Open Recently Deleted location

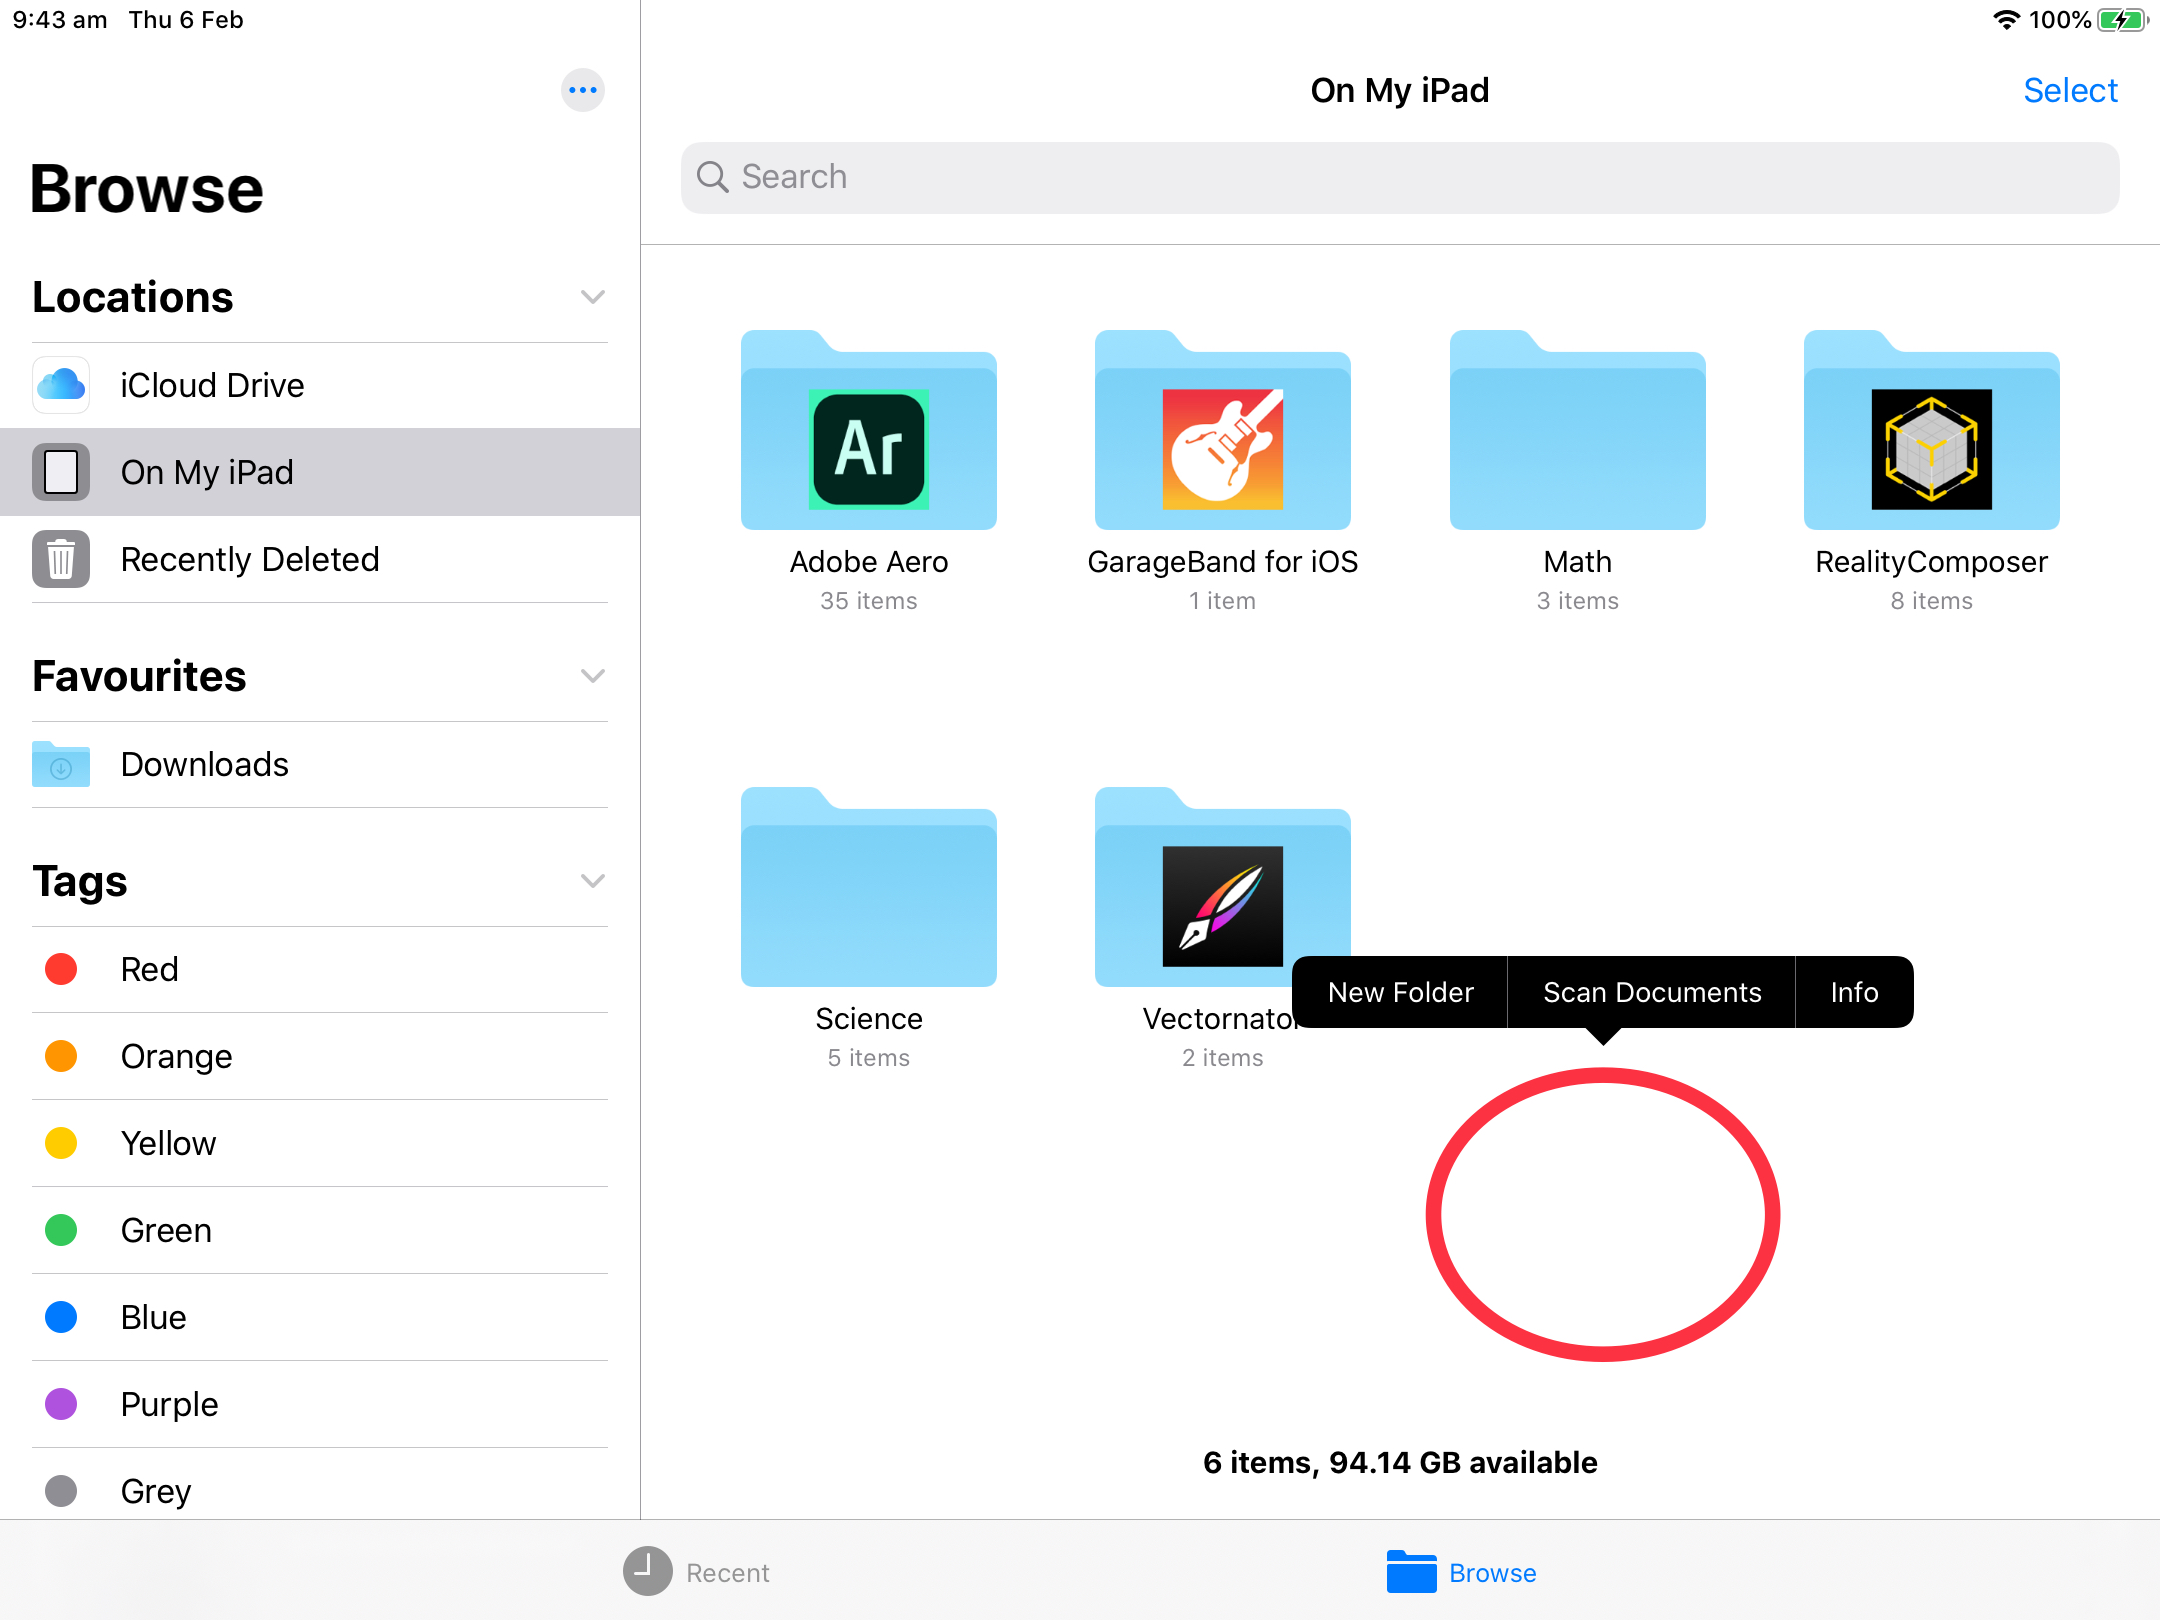(320, 559)
